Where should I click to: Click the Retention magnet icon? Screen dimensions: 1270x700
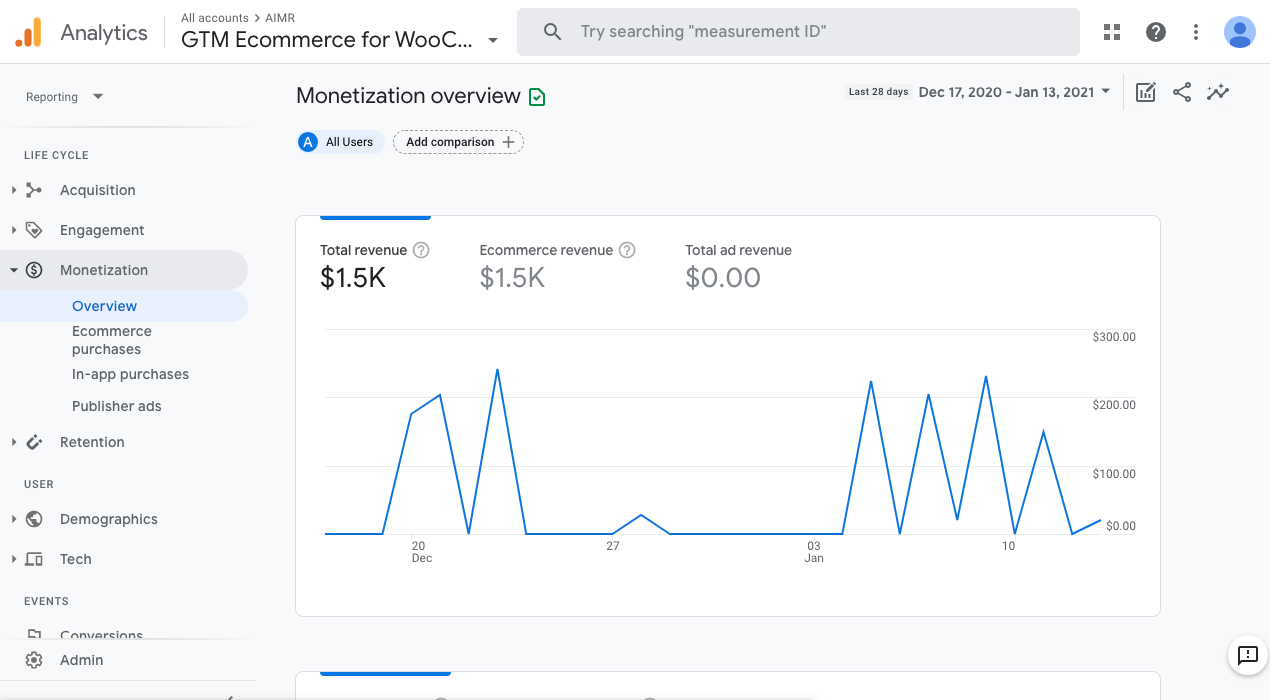[34, 442]
